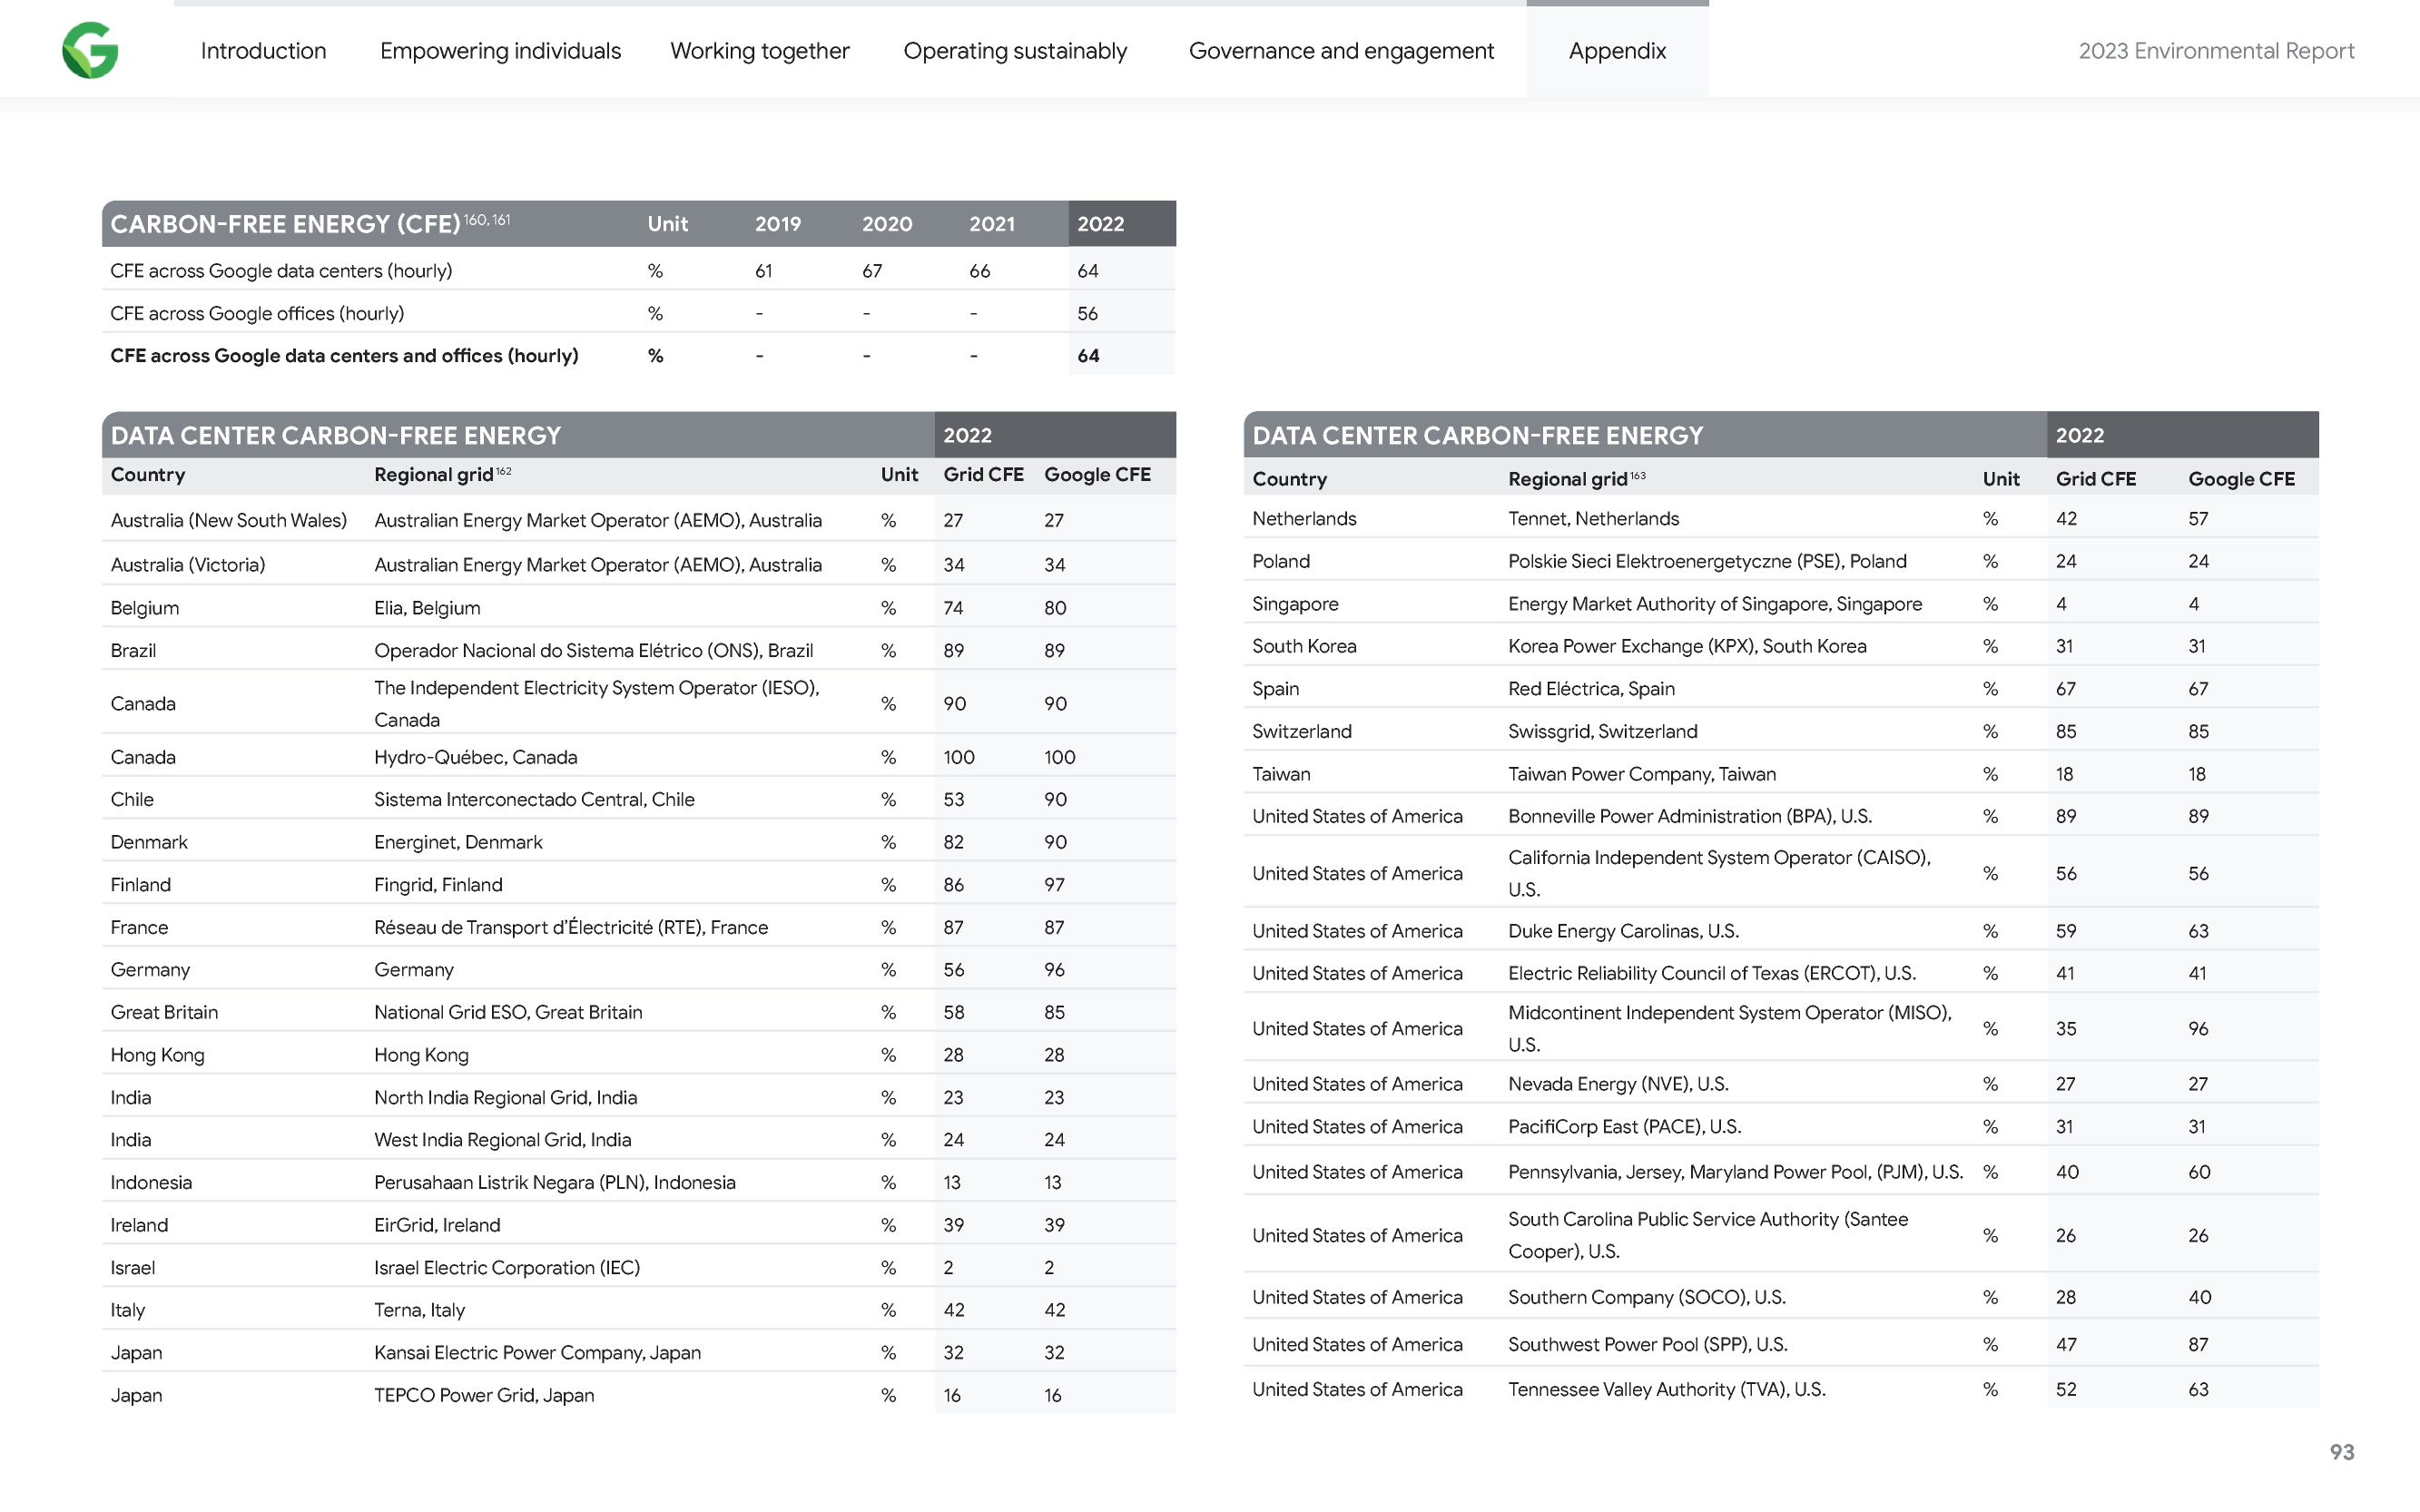This screenshot has height=1512, width=2420.
Task: Click the 2023 Environmental Report title
Action: (x=2216, y=51)
